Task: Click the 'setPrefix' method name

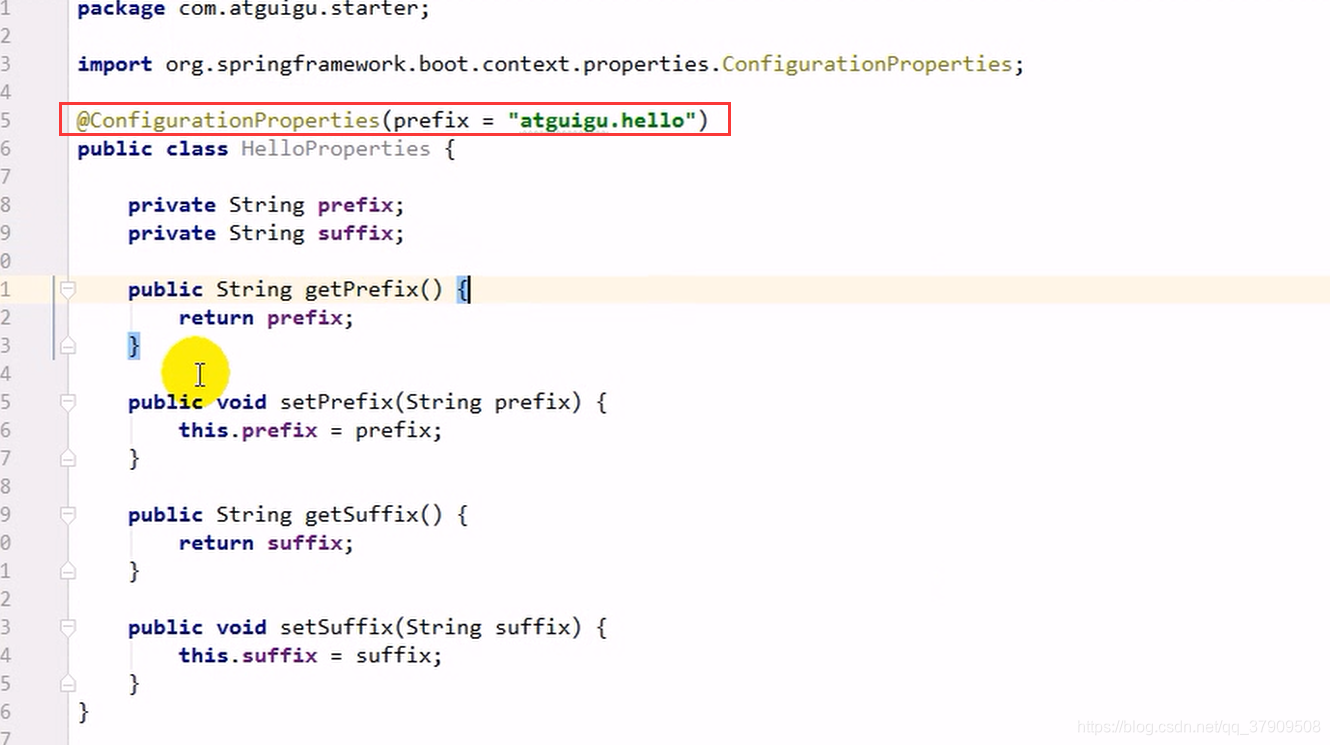Action: [x=336, y=402]
